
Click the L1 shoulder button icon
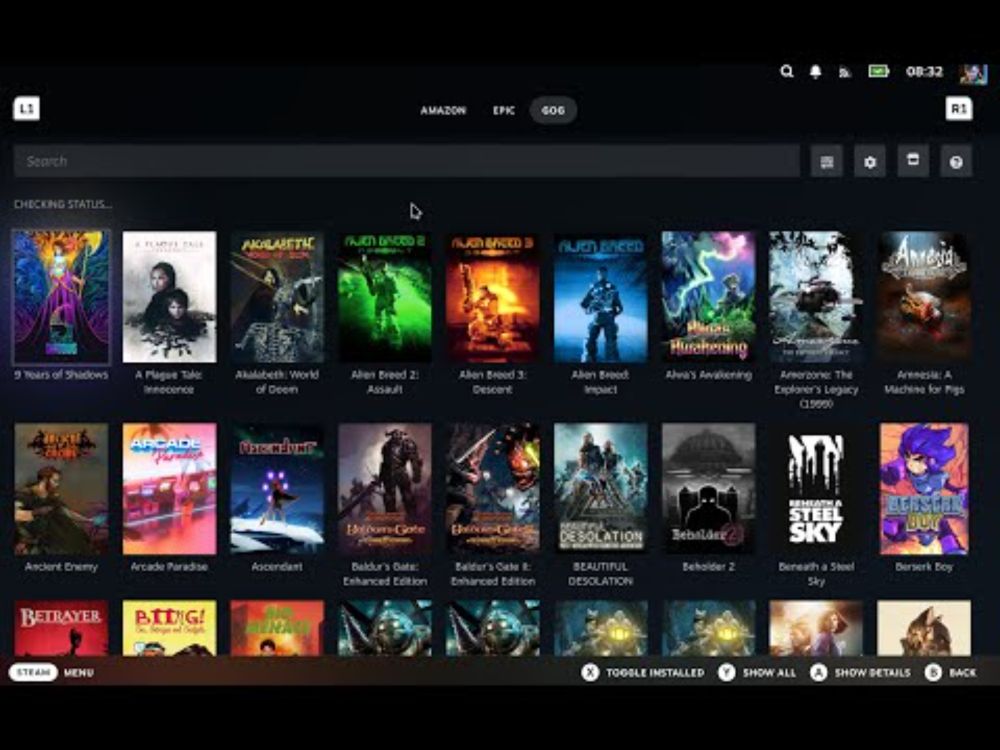click(26, 108)
